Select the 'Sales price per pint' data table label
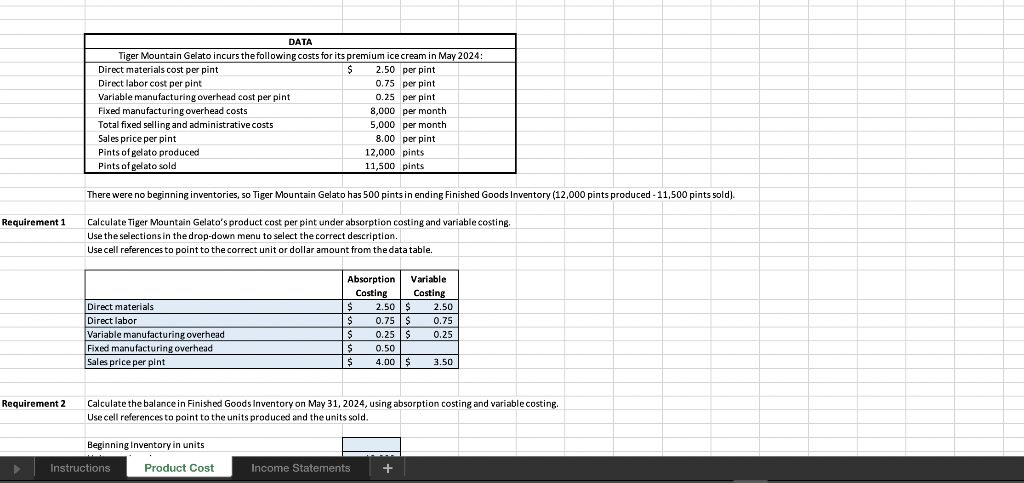Screen dimensions: 1024x483 click(137, 138)
